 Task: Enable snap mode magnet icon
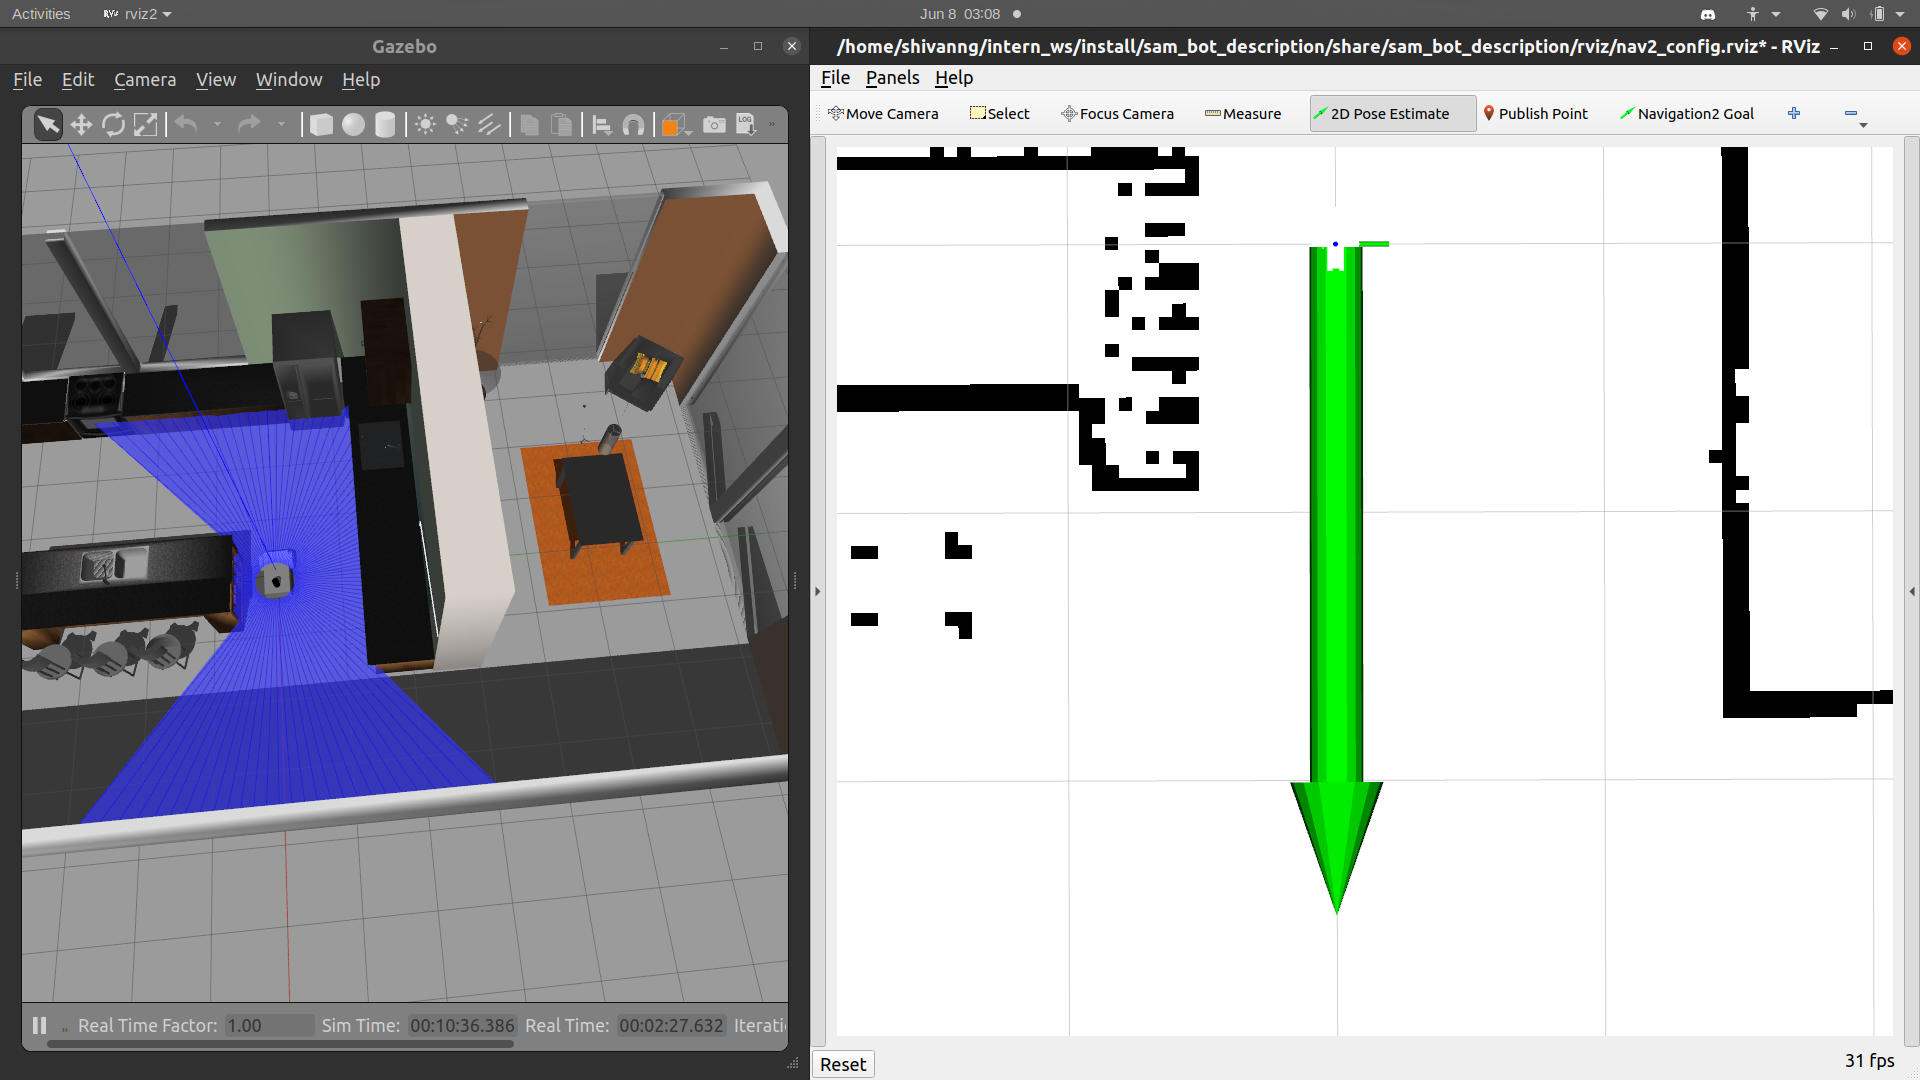coord(633,124)
